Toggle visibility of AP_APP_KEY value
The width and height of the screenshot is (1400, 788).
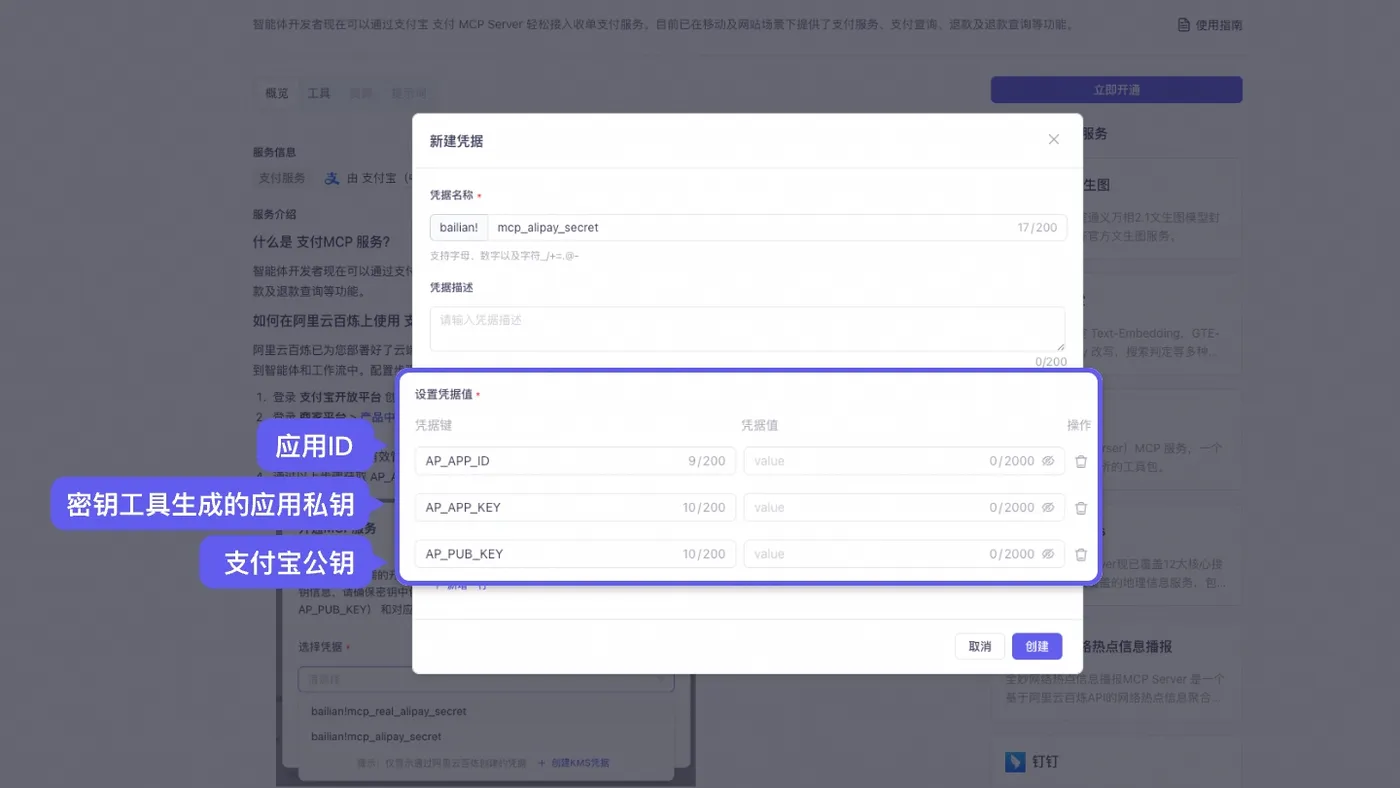tap(1048, 508)
